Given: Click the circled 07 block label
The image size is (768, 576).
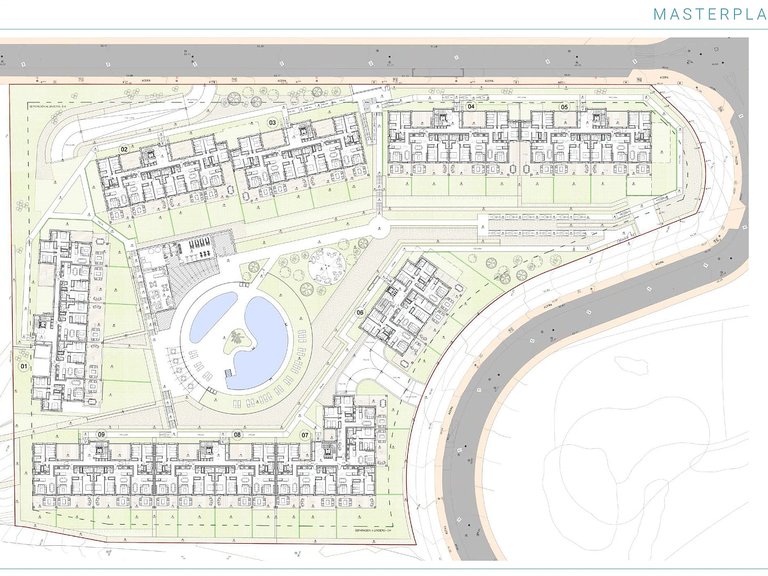Looking at the screenshot, I should pyautogui.click(x=305, y=434).
